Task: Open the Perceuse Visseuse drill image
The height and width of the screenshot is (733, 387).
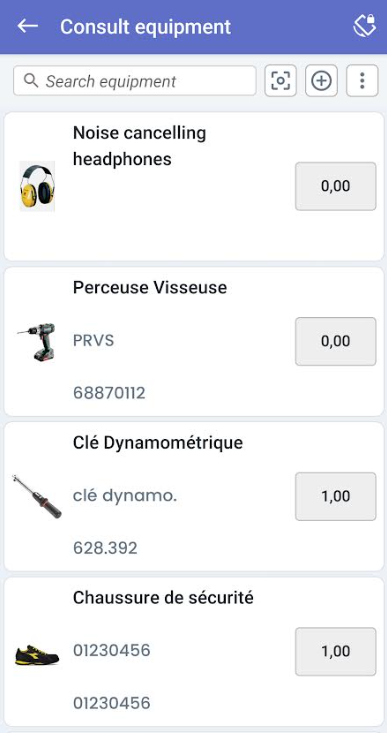Action: tap(36, 341)
